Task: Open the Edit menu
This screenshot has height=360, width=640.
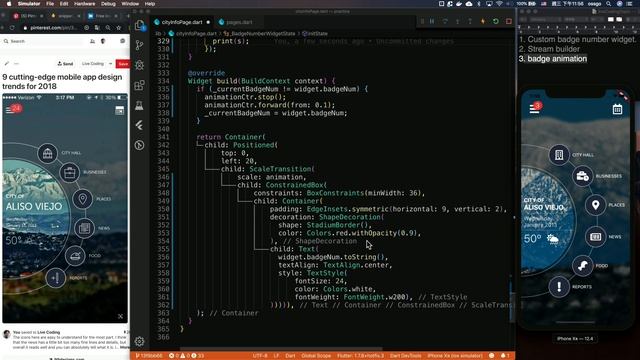Action: pyautogui.click(x=64, y=4)
